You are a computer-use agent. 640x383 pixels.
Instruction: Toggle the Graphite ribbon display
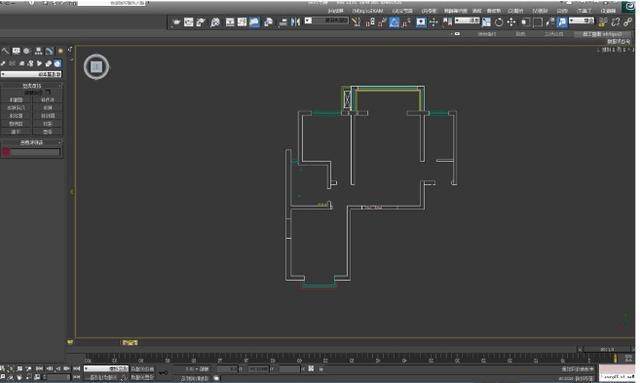(x=254, y=22)
